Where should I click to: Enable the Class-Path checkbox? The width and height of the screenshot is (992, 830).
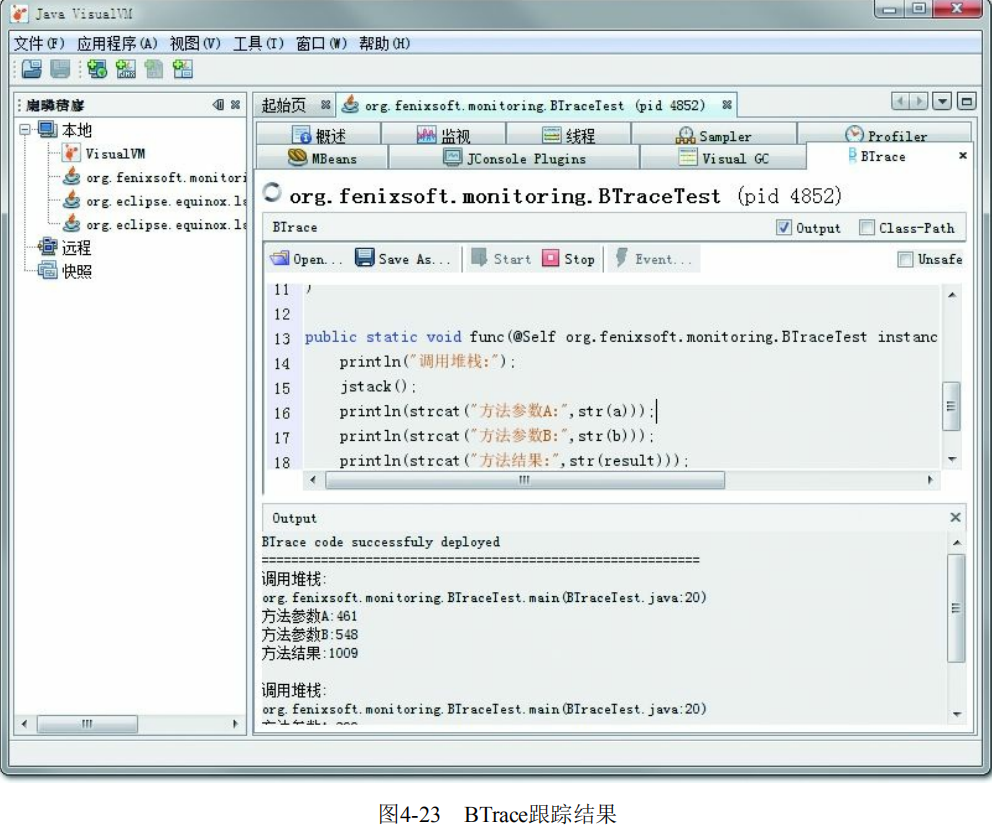(x=867, y=227)
